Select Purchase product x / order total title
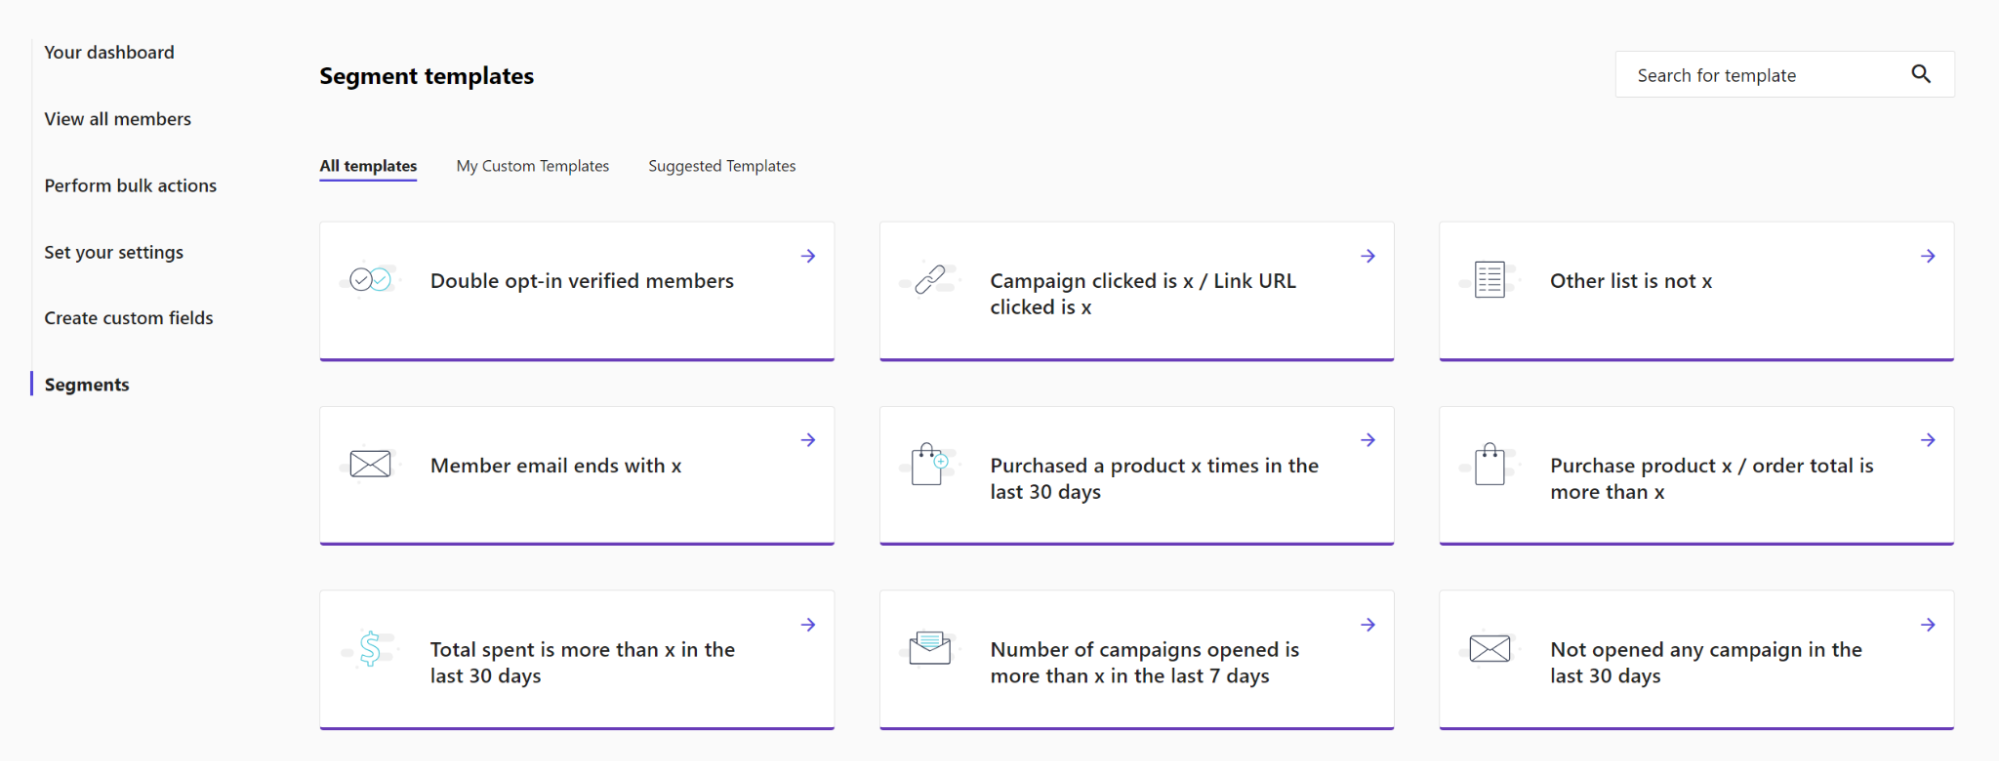 coord(1712,478)
